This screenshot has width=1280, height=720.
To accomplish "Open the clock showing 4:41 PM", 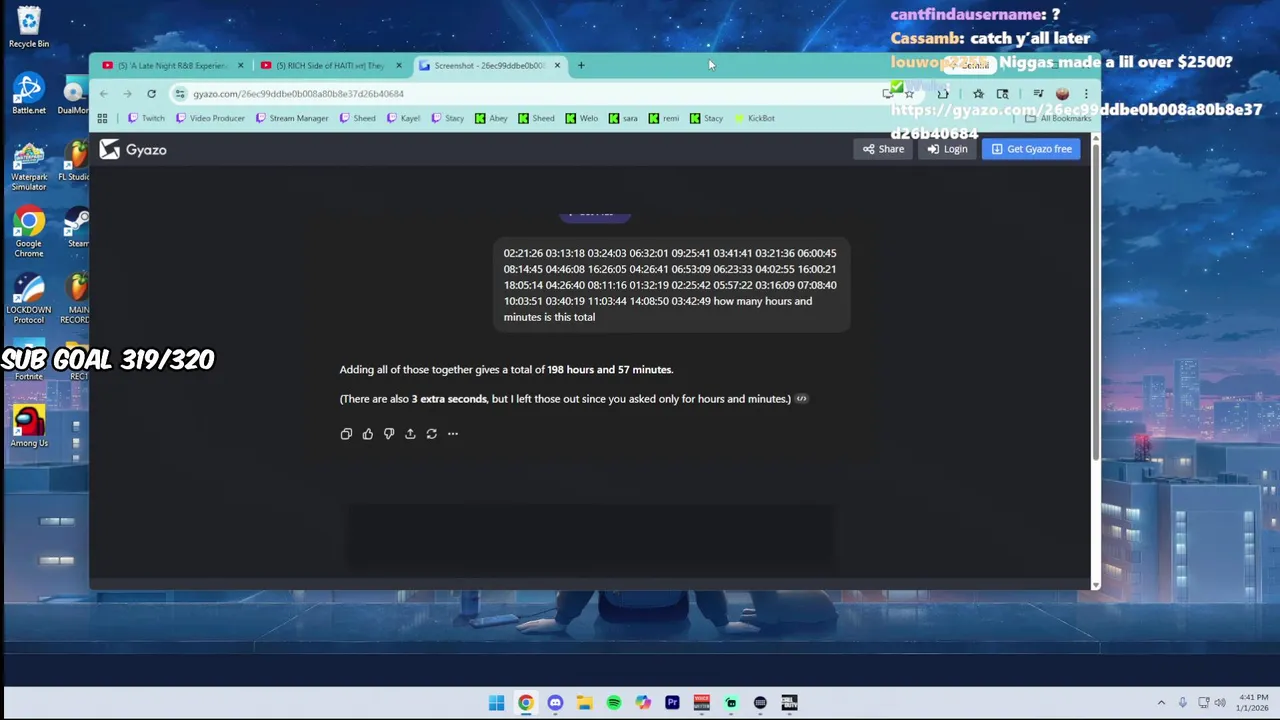I will coord(1253,703).
